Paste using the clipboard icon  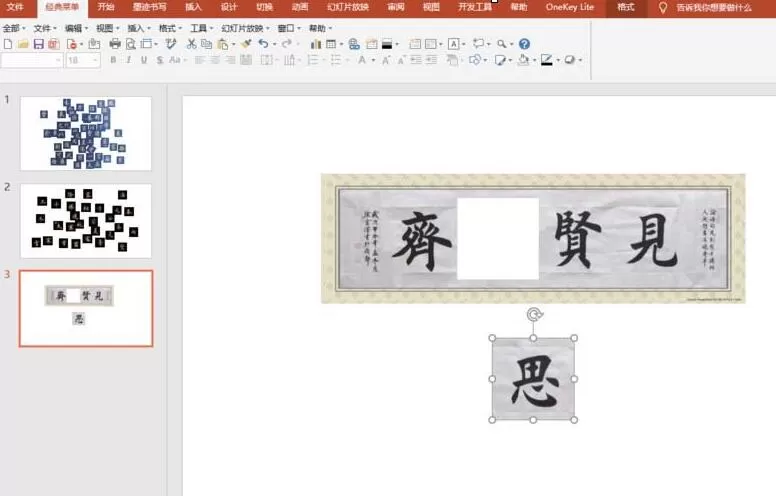coord(223,44)
